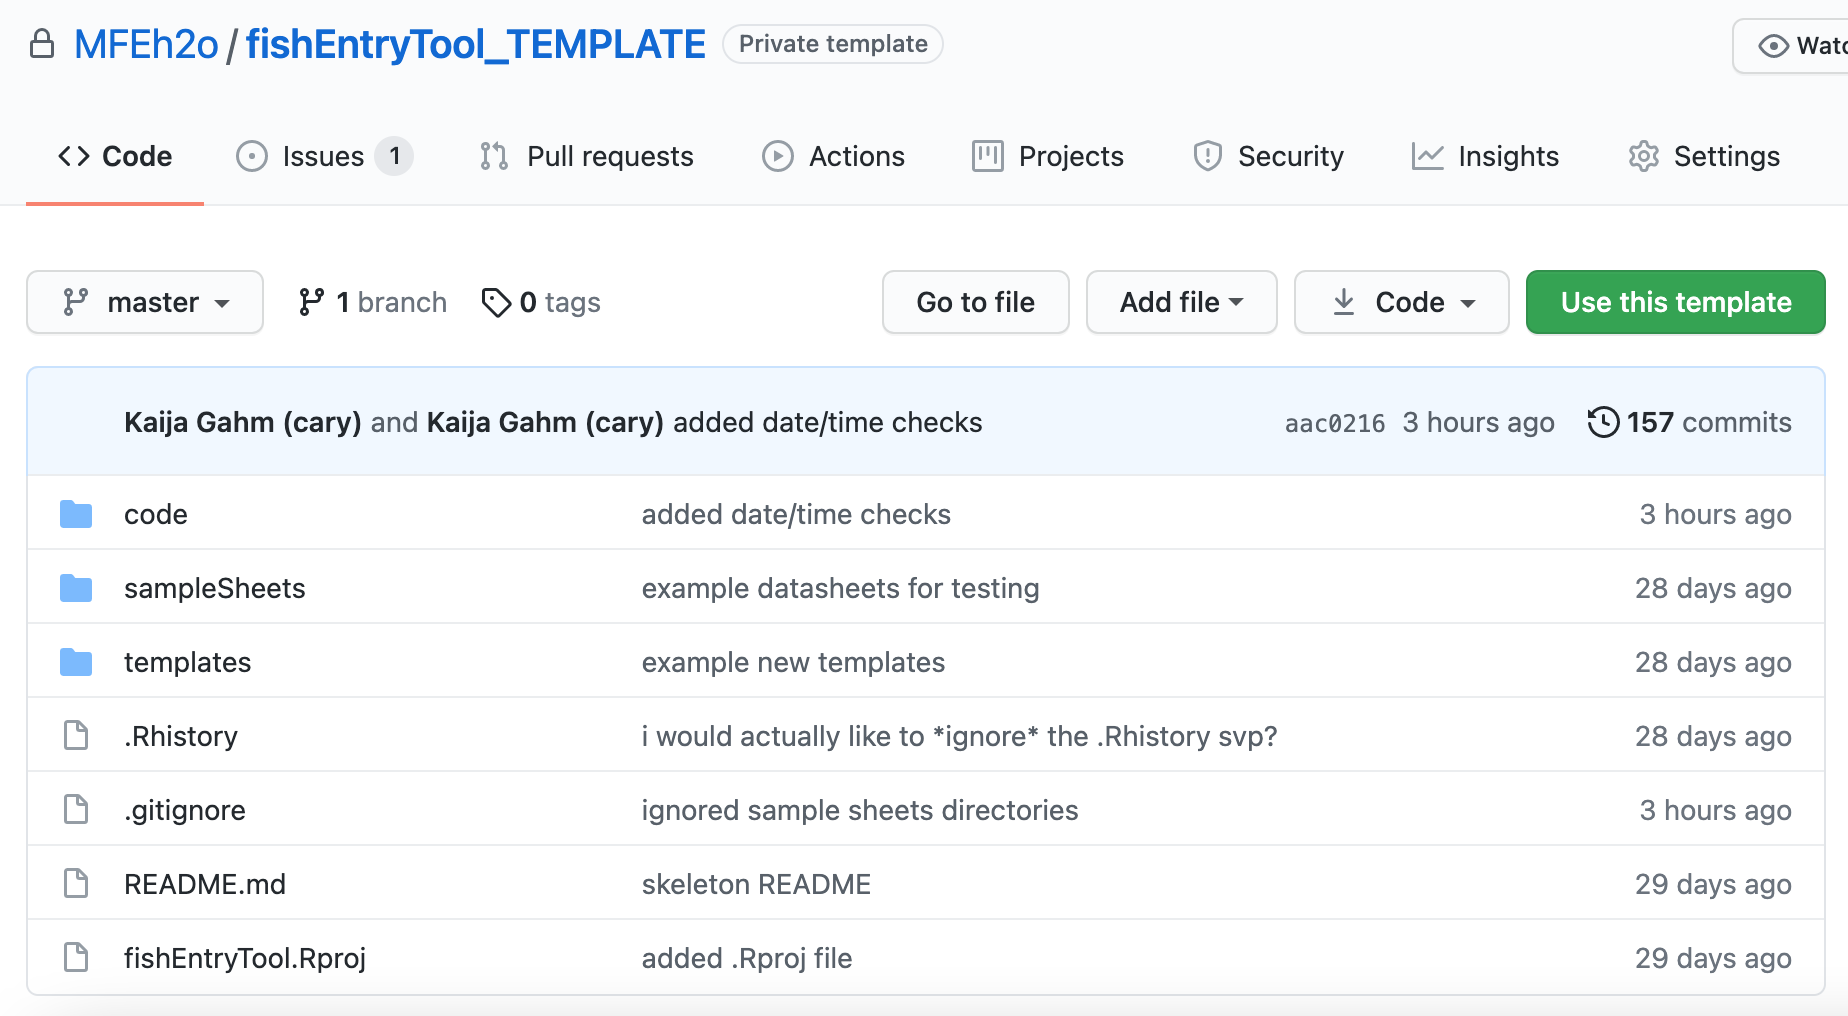Click the tags label icon
The width and height of the screenshot is (1848, 1016).
(x=496, y=302)
